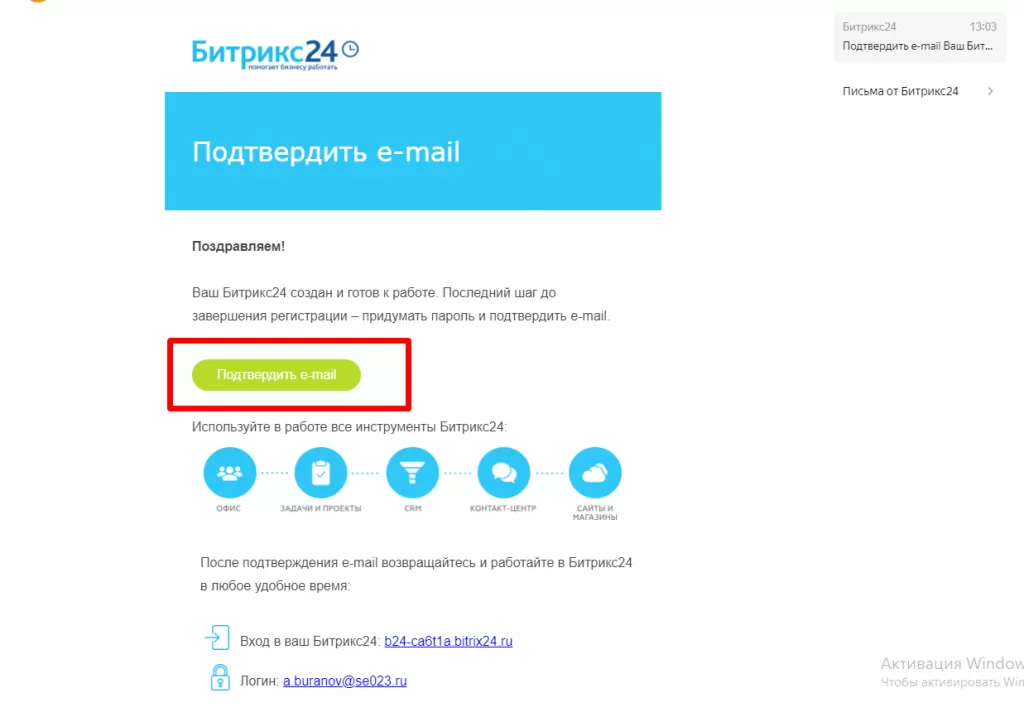Click the Офис people icon

(229, 472)
